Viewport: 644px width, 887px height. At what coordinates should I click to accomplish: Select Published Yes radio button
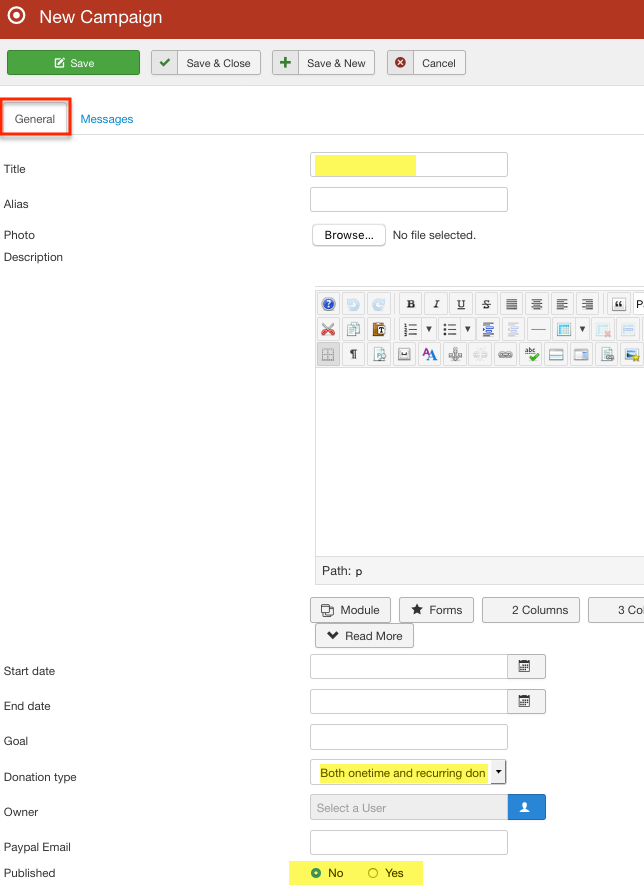pos(374,873)
